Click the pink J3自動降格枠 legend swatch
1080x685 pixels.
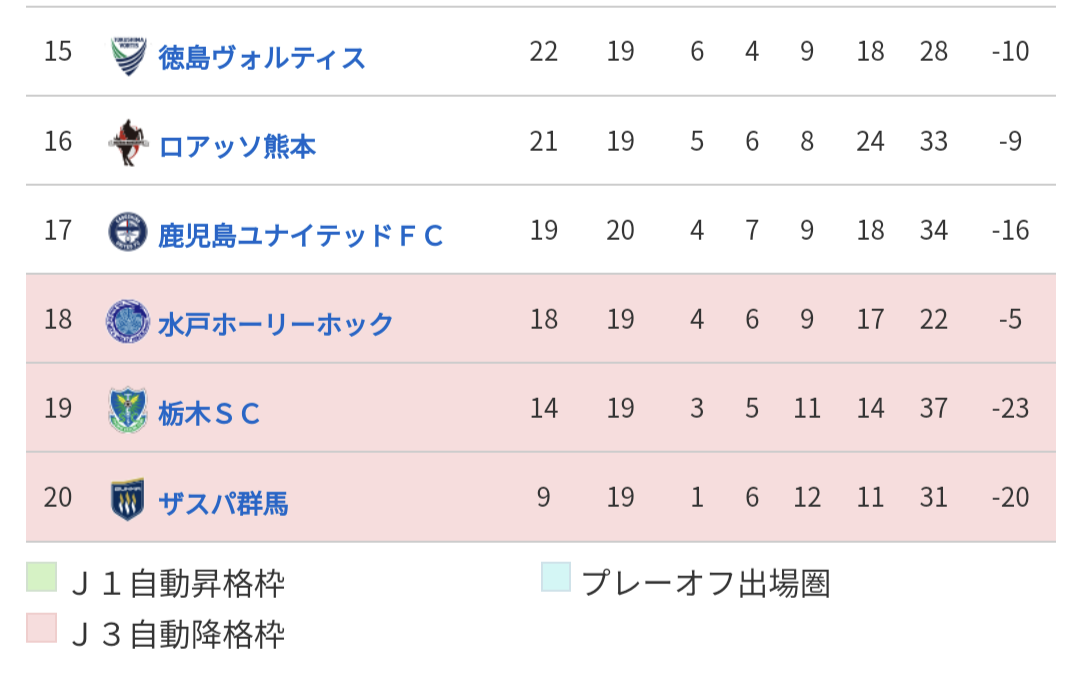tap(41, 627)
